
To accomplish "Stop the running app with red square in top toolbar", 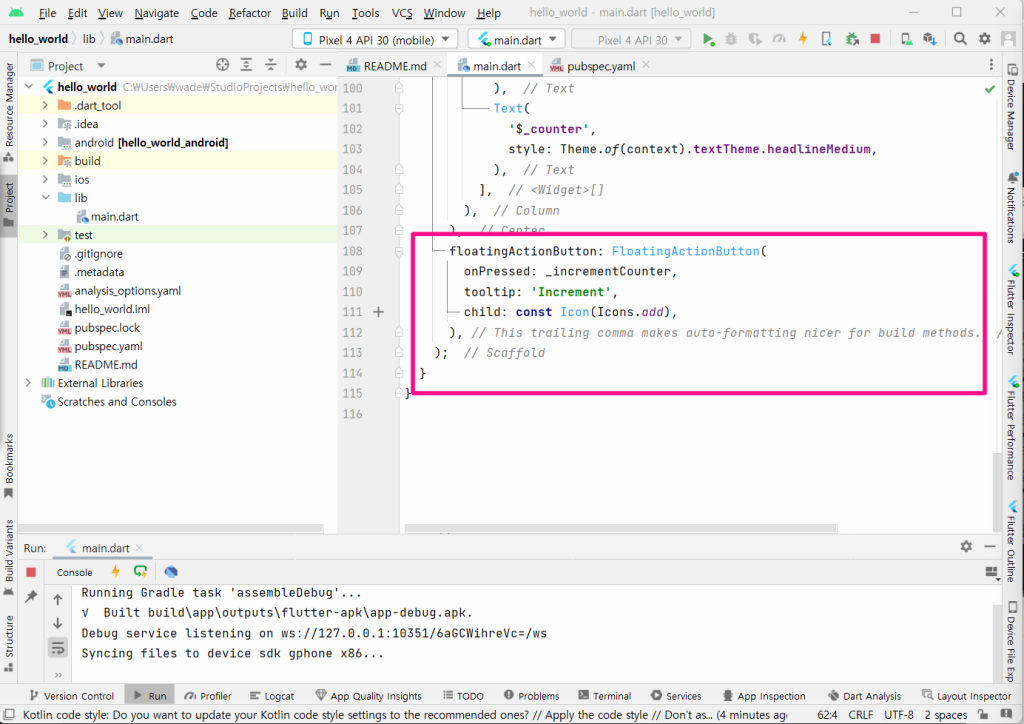I will (875, 39).
